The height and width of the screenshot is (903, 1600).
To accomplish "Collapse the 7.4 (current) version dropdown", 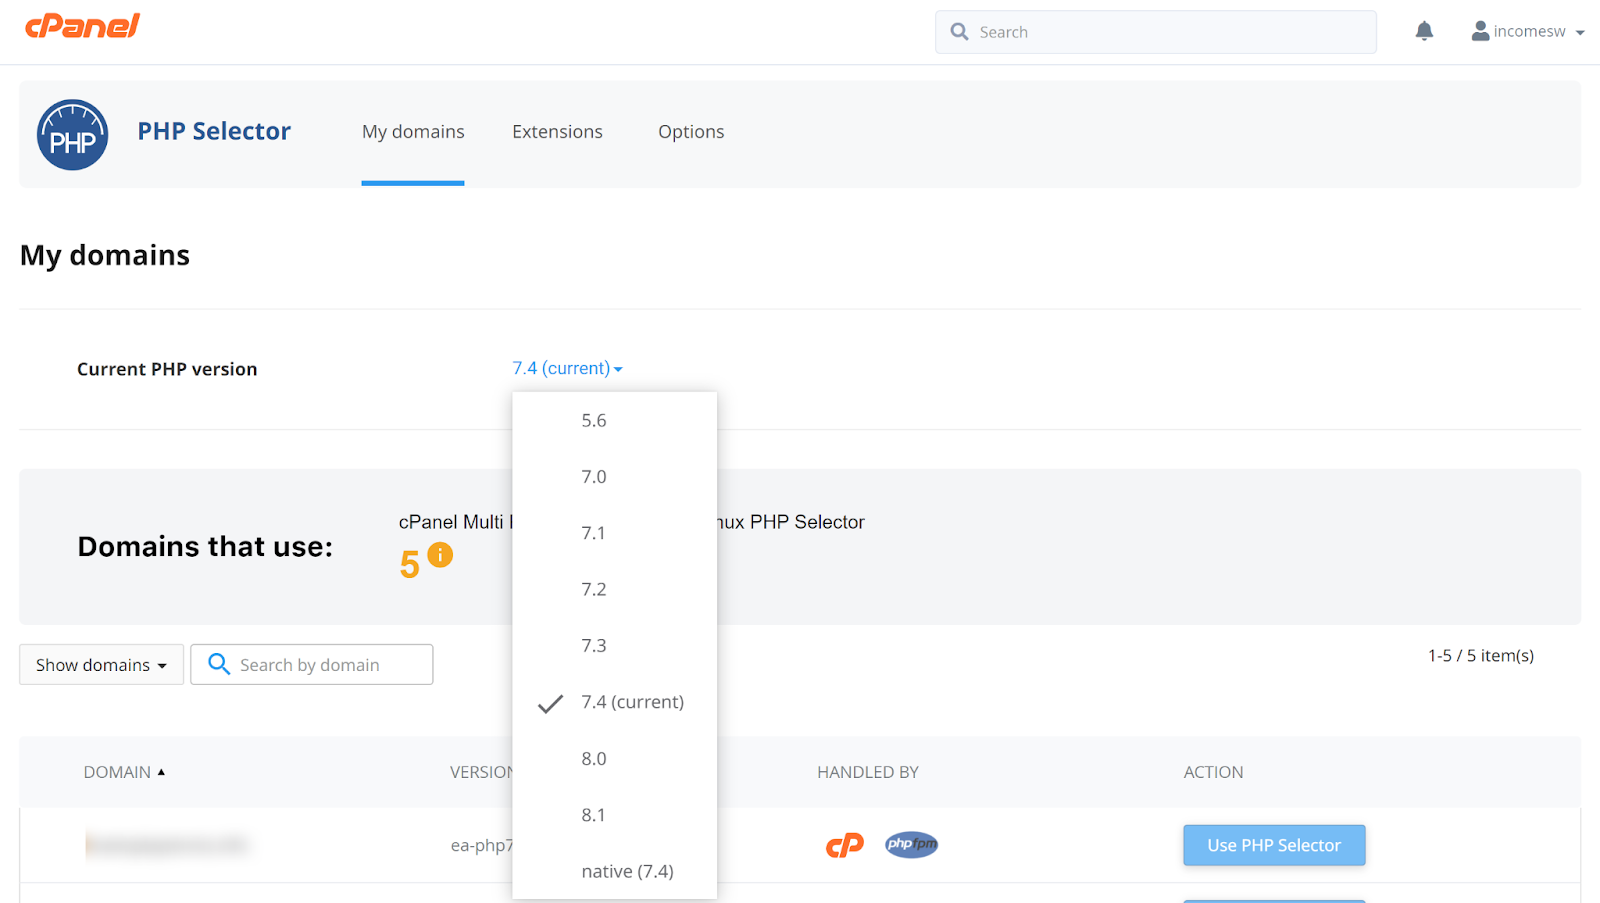I will pyautogui.click(x=567, y=368).
